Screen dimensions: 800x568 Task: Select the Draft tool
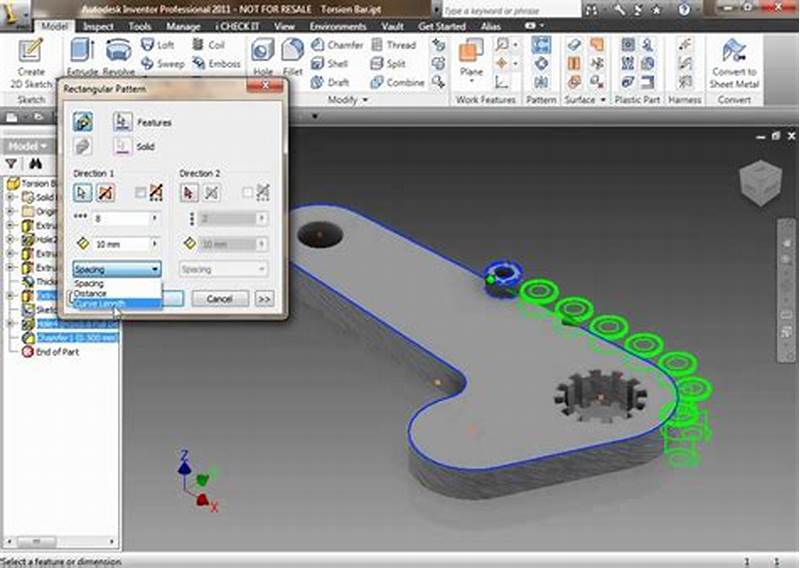point(330,82)
